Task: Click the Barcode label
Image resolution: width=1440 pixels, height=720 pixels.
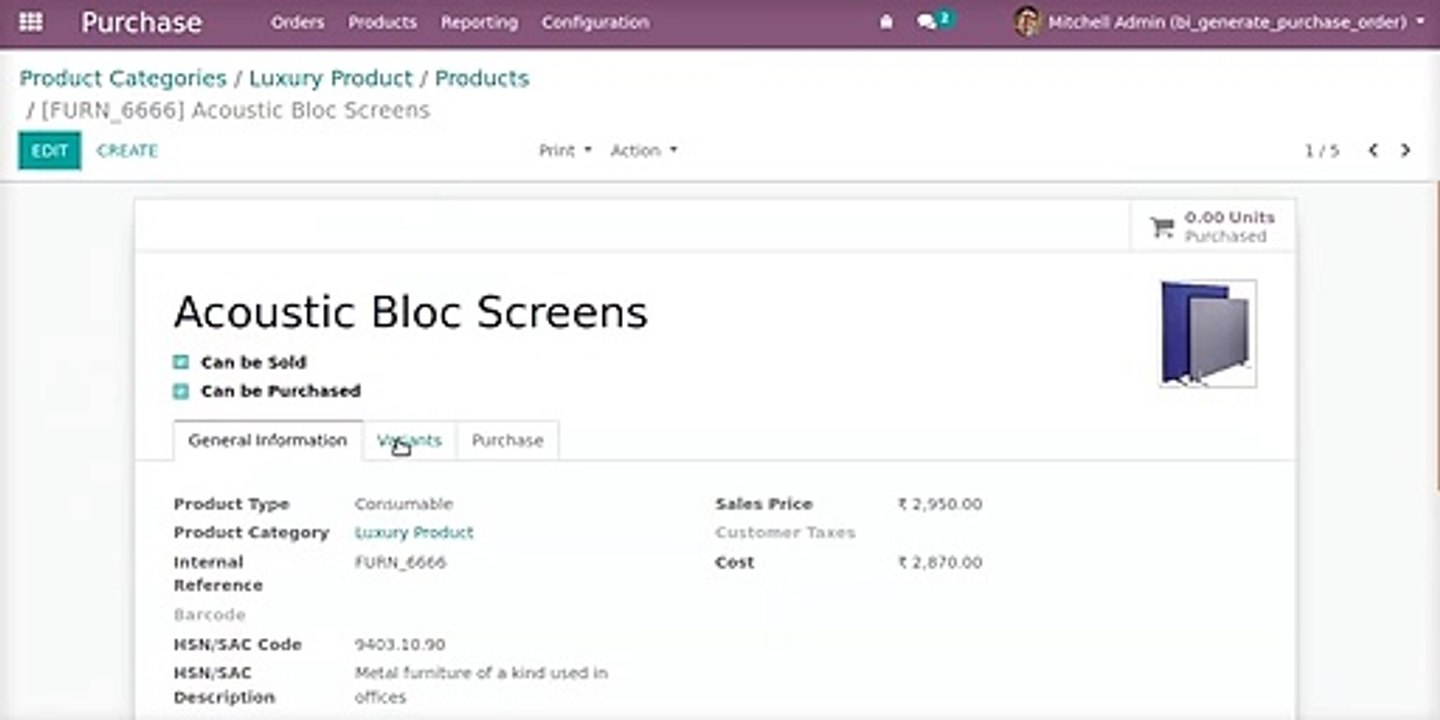Action: coord(209,615)
